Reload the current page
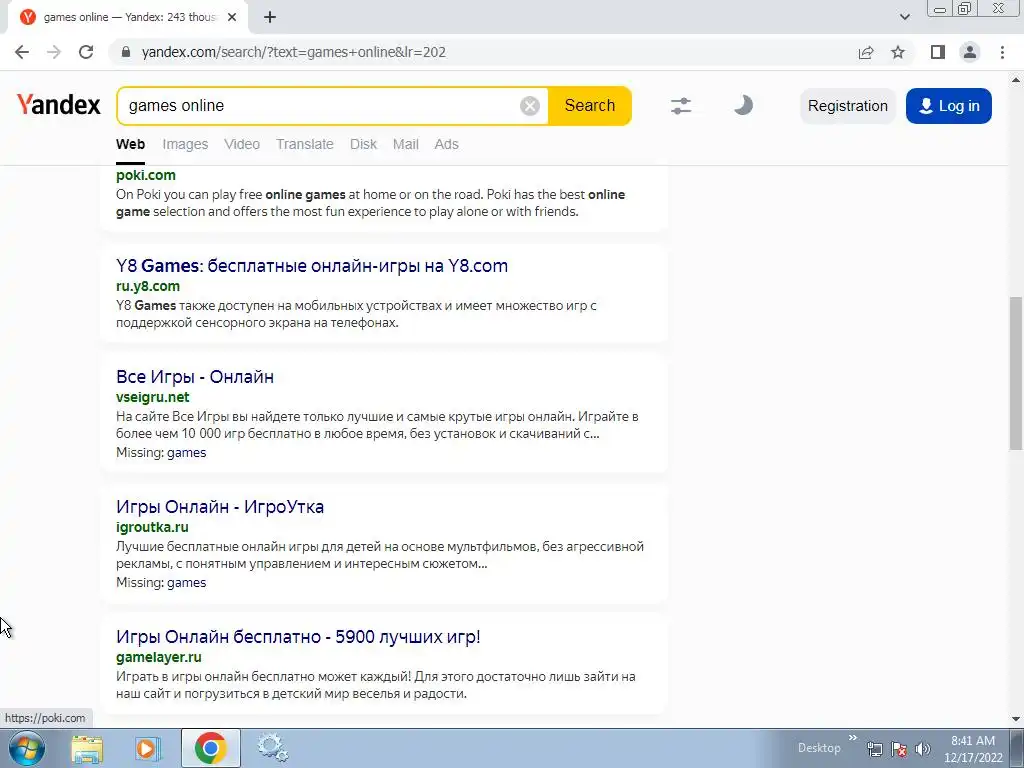Viewport: 1024px width, 768px height. click(x=86, y=52)
